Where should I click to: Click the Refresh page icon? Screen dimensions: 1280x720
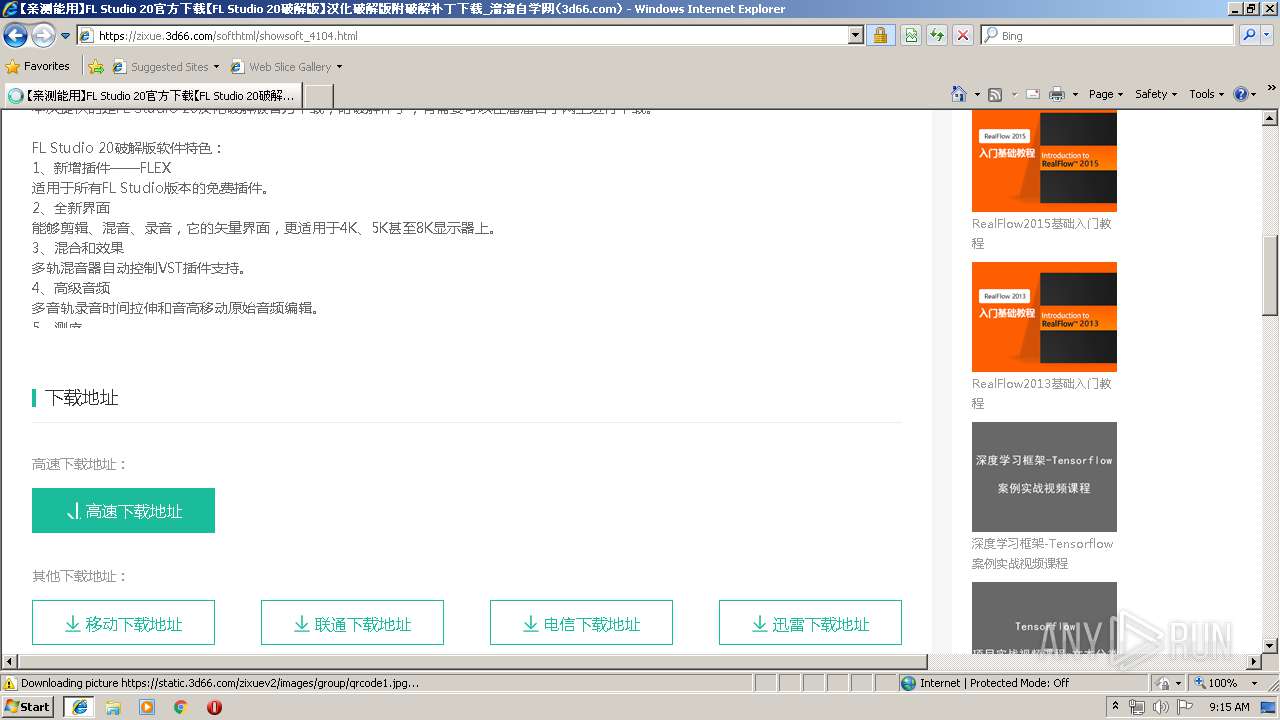(x=937, y=36)
